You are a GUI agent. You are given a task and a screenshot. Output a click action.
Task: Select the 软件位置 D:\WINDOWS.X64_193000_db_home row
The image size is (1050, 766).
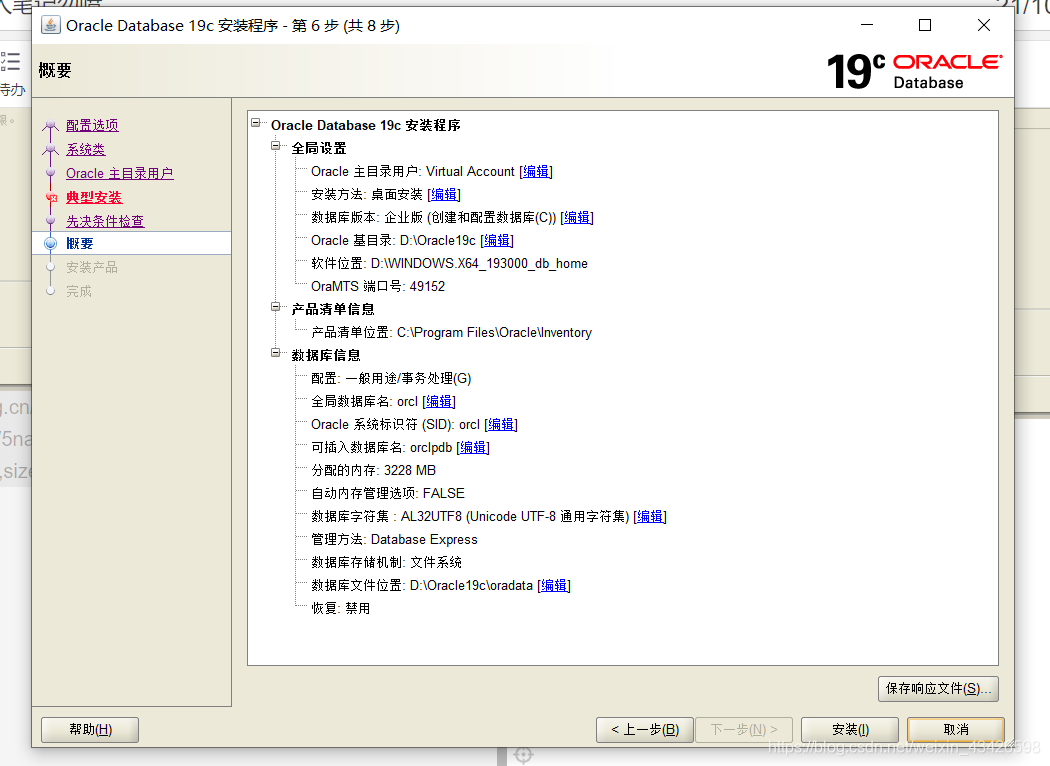[x=449, y=264]
